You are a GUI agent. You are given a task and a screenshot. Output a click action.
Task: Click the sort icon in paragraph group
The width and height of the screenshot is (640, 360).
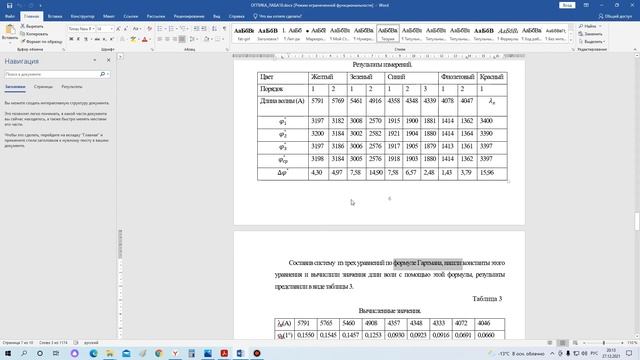(x=214, y=29)
